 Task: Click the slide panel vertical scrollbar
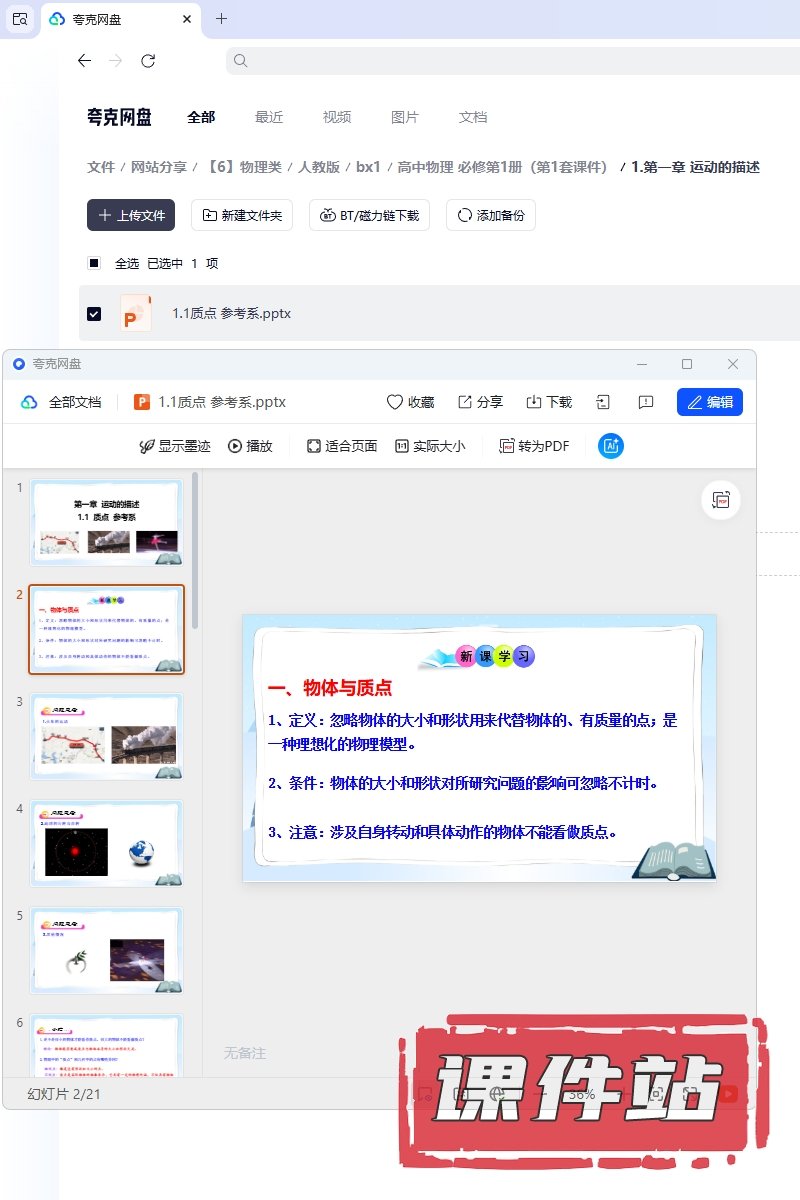(x=195, y=550)
